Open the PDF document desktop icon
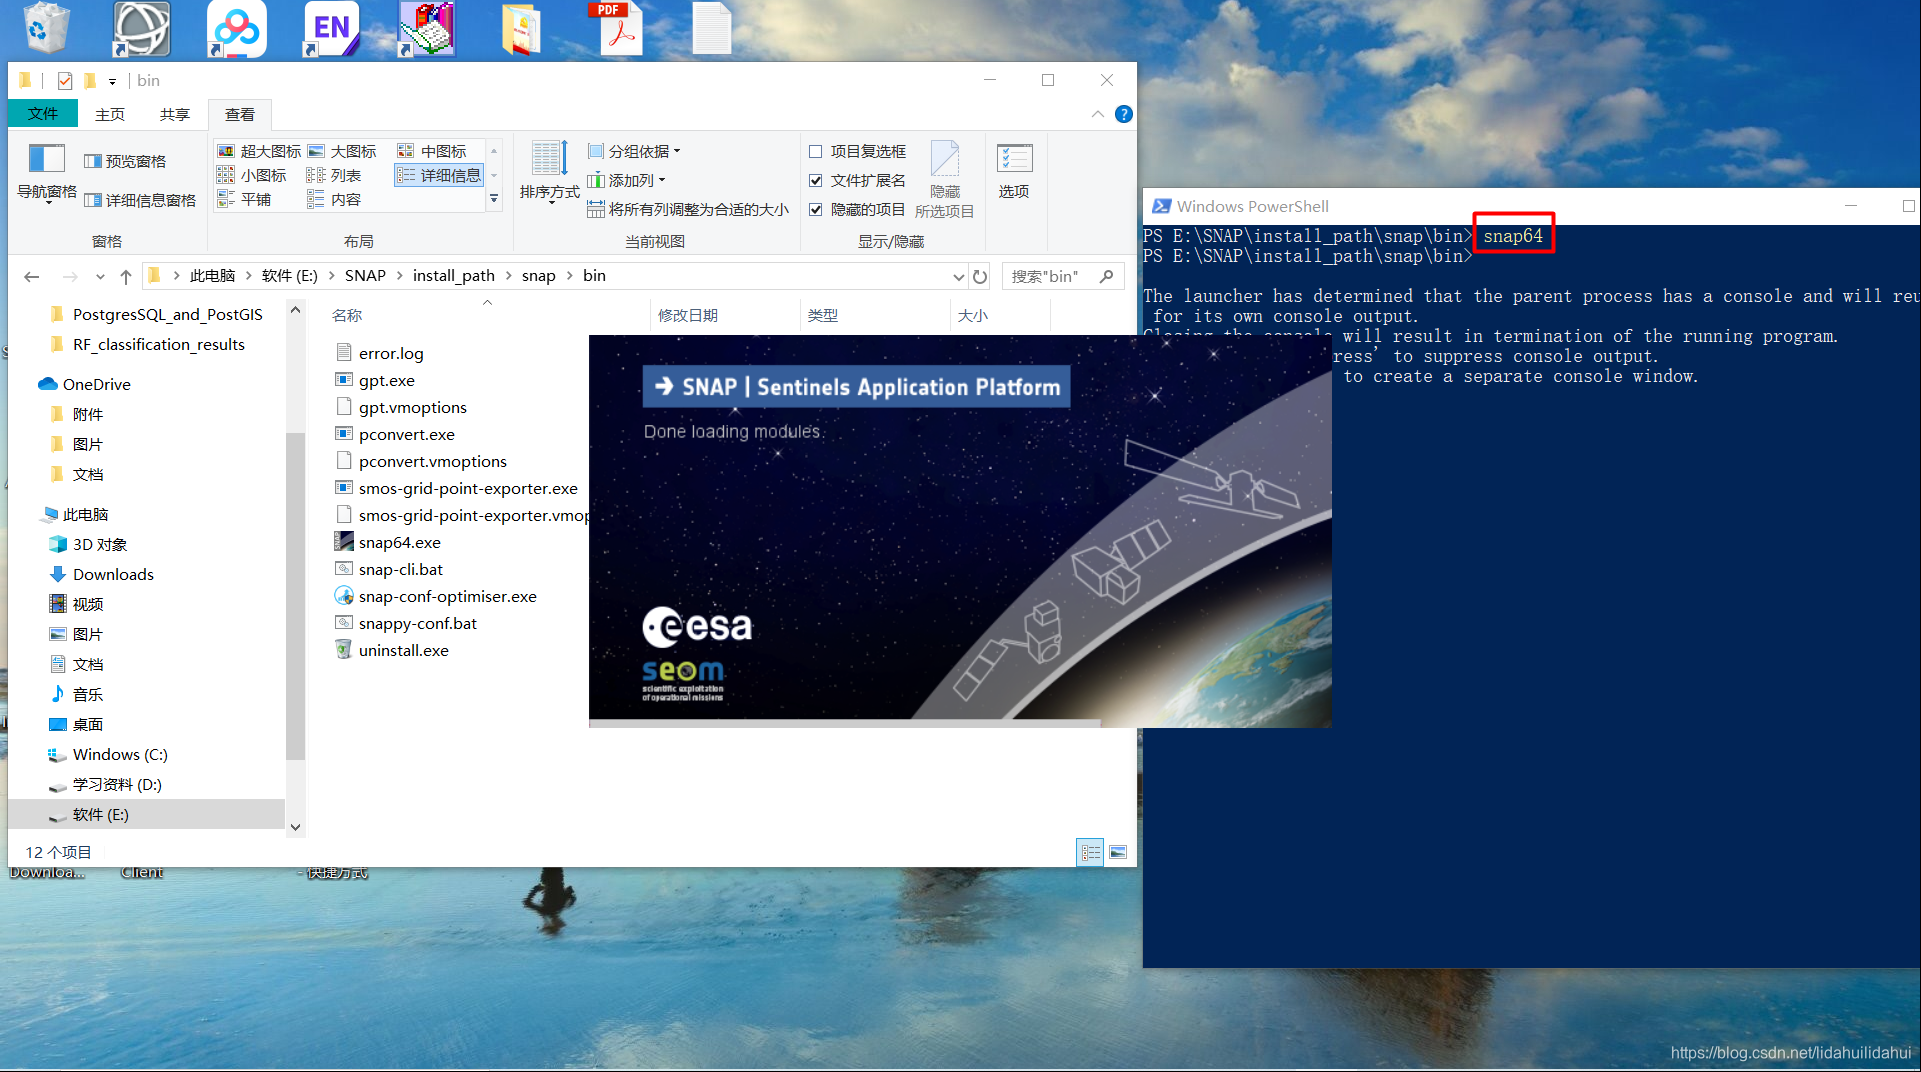 pos(618,28)
